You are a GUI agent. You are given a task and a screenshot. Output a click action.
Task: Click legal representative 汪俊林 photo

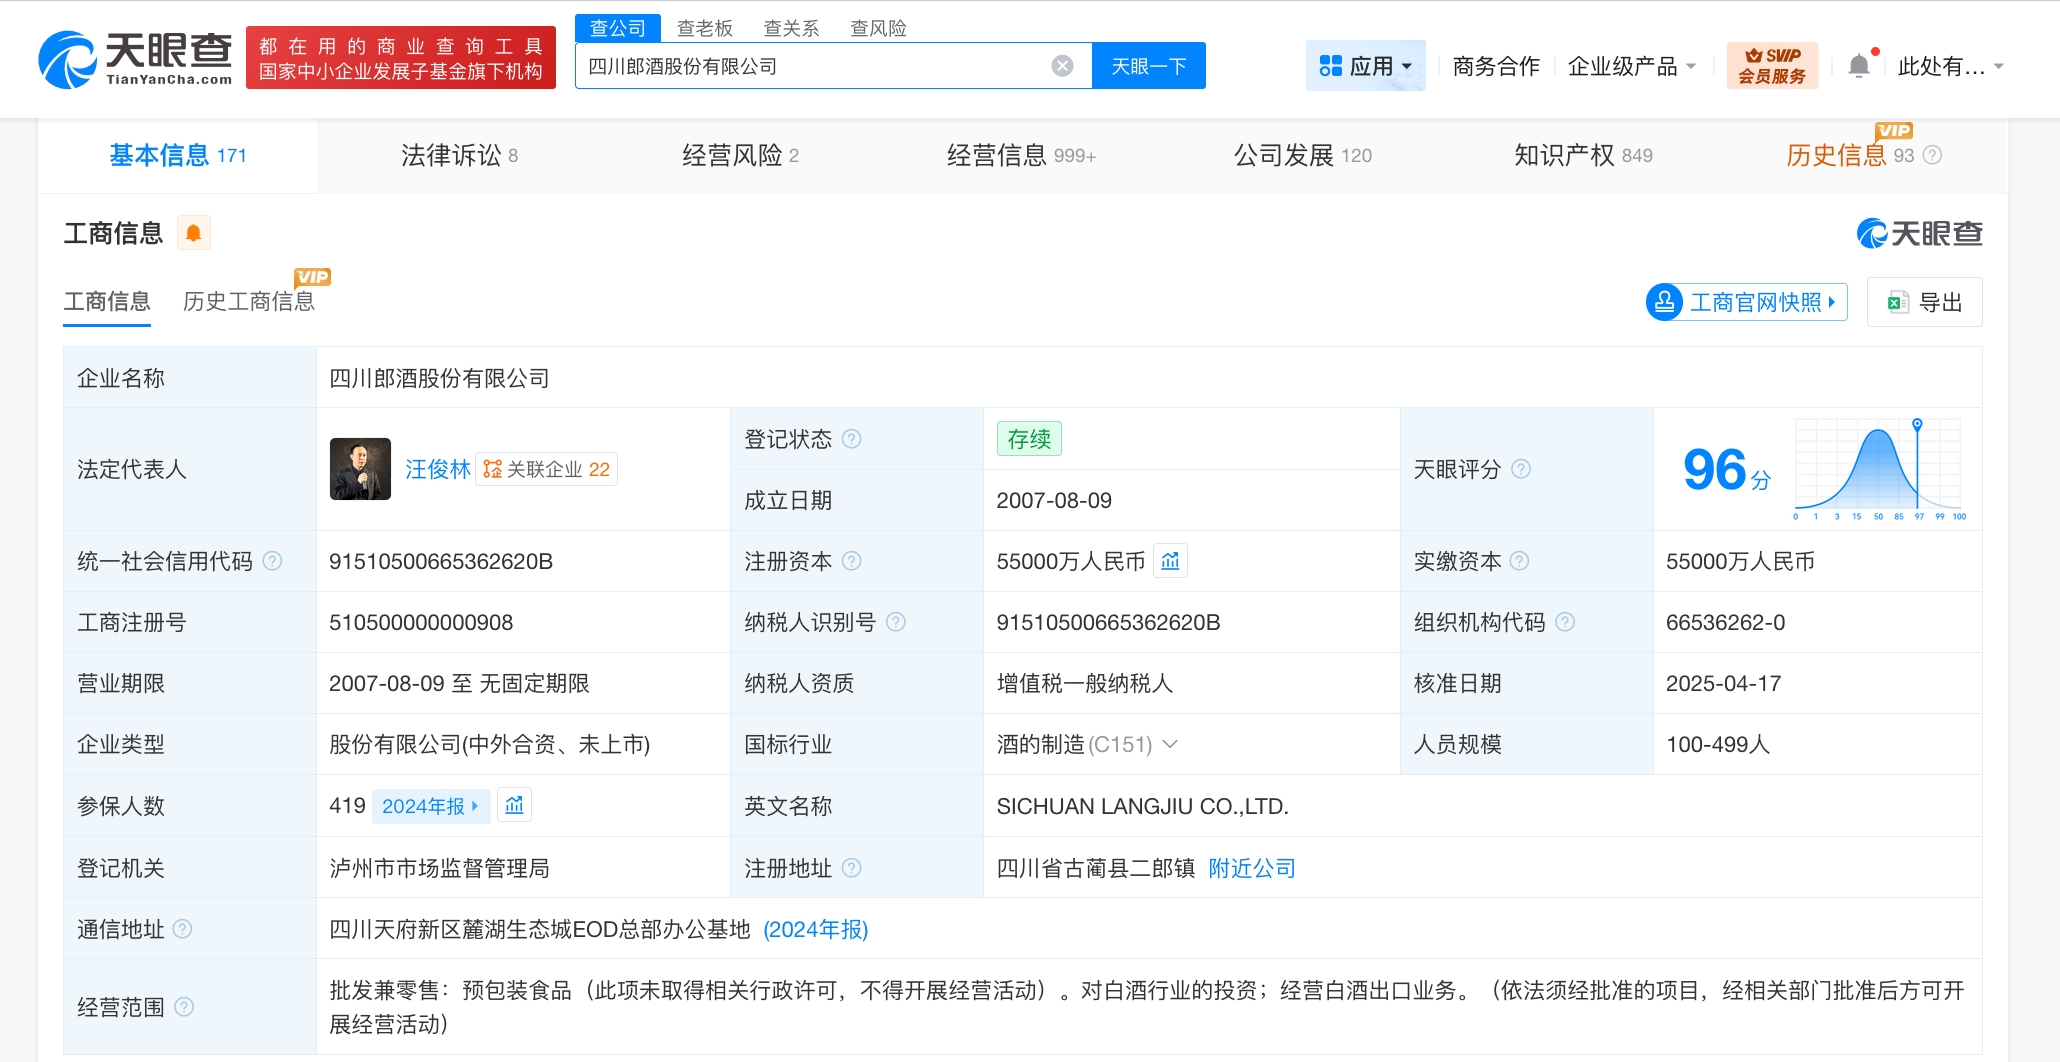click(360, 469)
